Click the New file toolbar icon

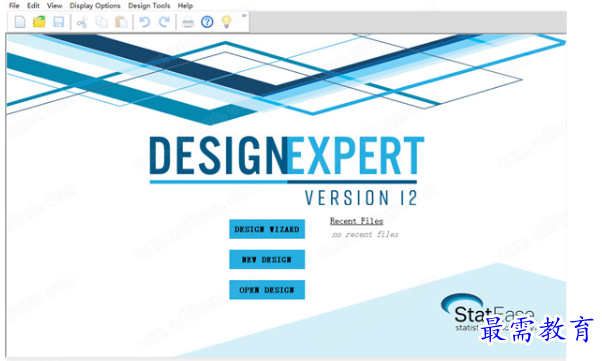click(x=20, y=22)
